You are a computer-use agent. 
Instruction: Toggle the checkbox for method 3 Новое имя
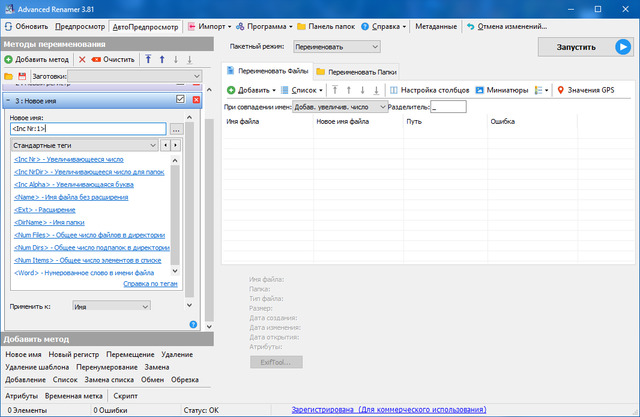[180, 100]
